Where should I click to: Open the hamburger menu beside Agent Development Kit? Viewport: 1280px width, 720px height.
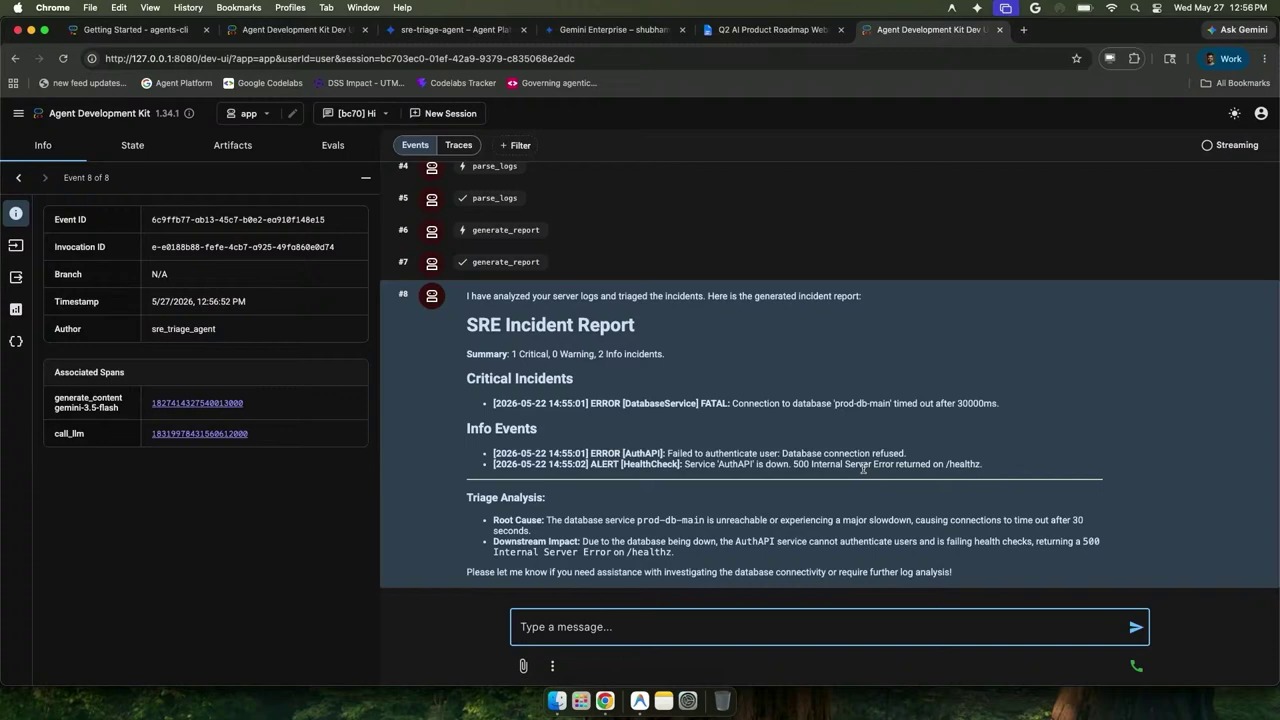[18, 113]
